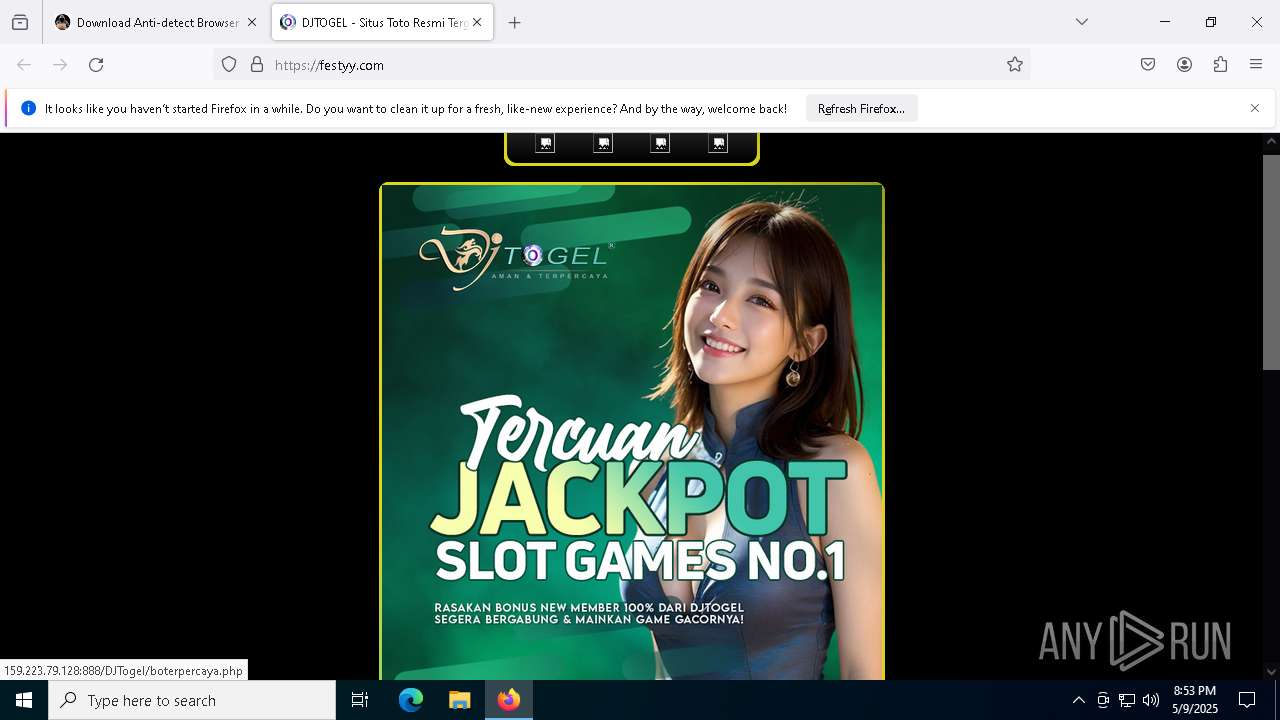This screenshot has width=1280, height=720.
Task: Click the Refresh Firefox... button
Action: coord(861,109)
